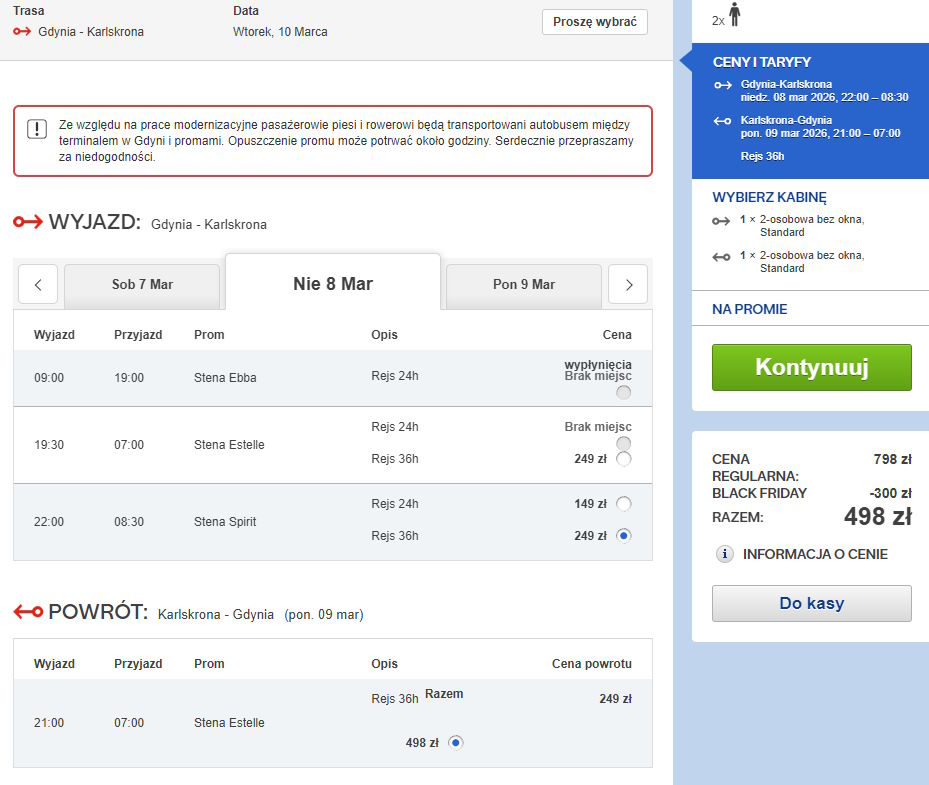
Task: Select Stena Estelle 36h cruise for 249 zł
Action: tap(624, 459)
